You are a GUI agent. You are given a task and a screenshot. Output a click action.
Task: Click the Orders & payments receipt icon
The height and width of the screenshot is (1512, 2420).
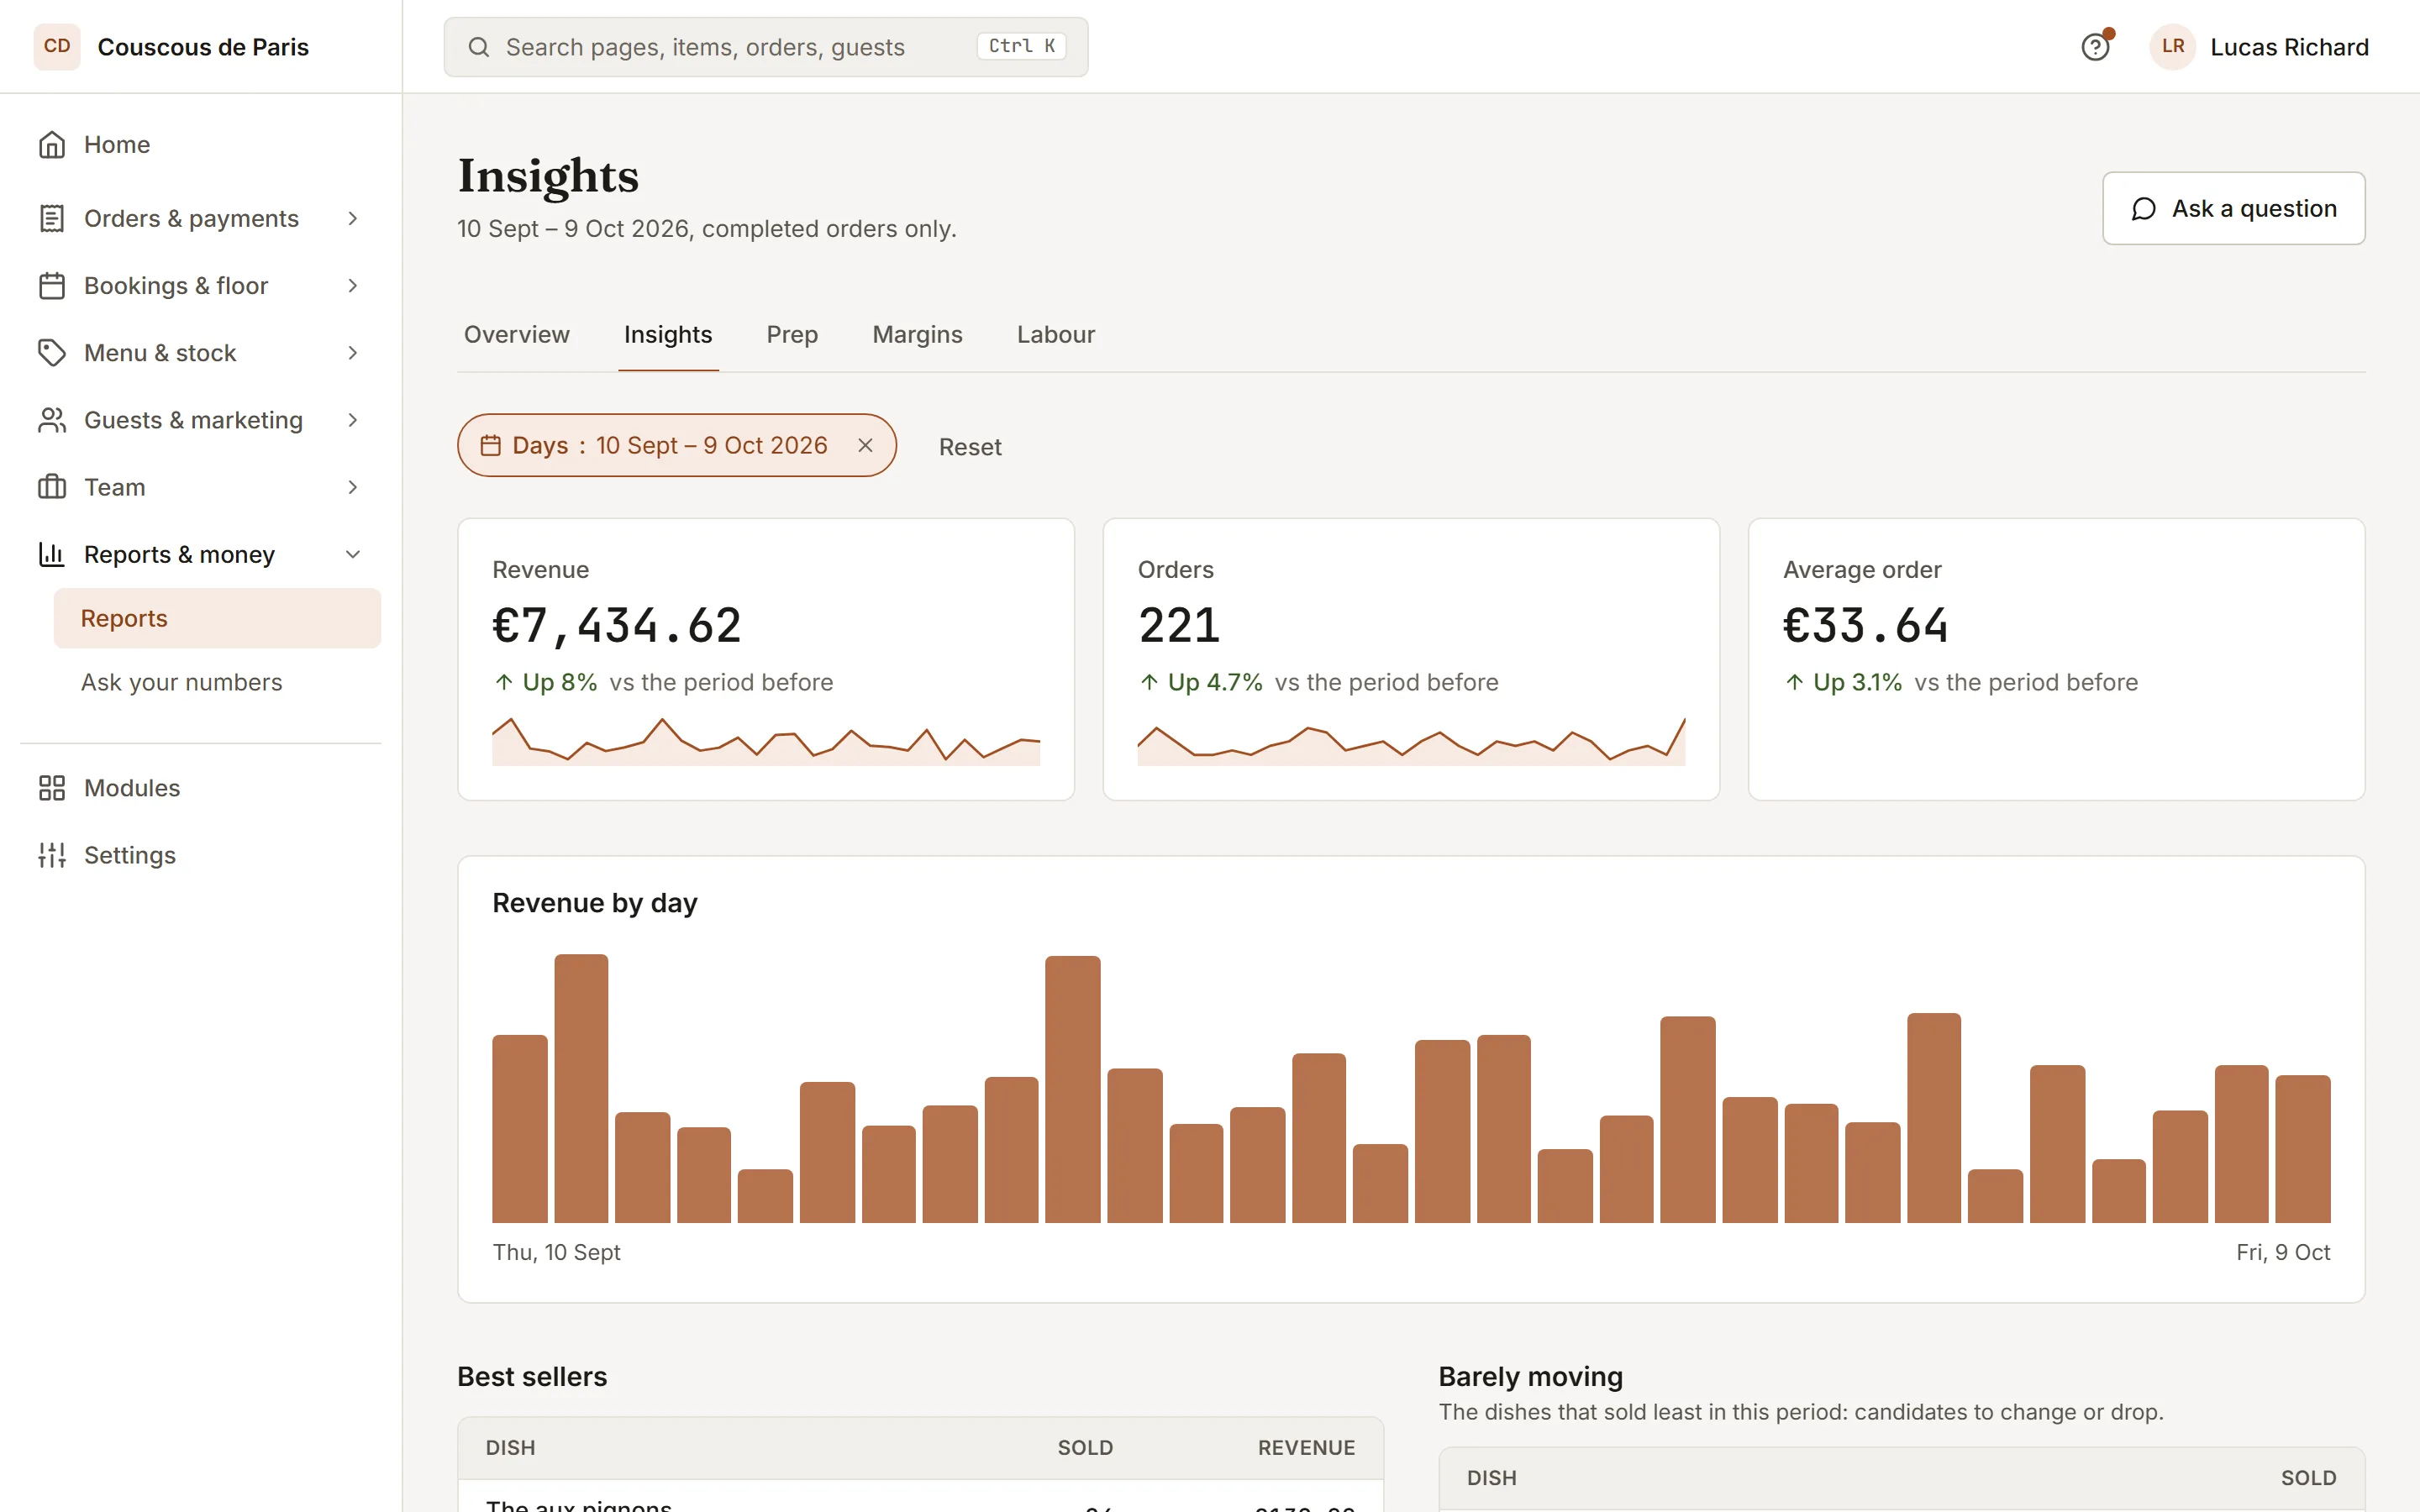52,218
